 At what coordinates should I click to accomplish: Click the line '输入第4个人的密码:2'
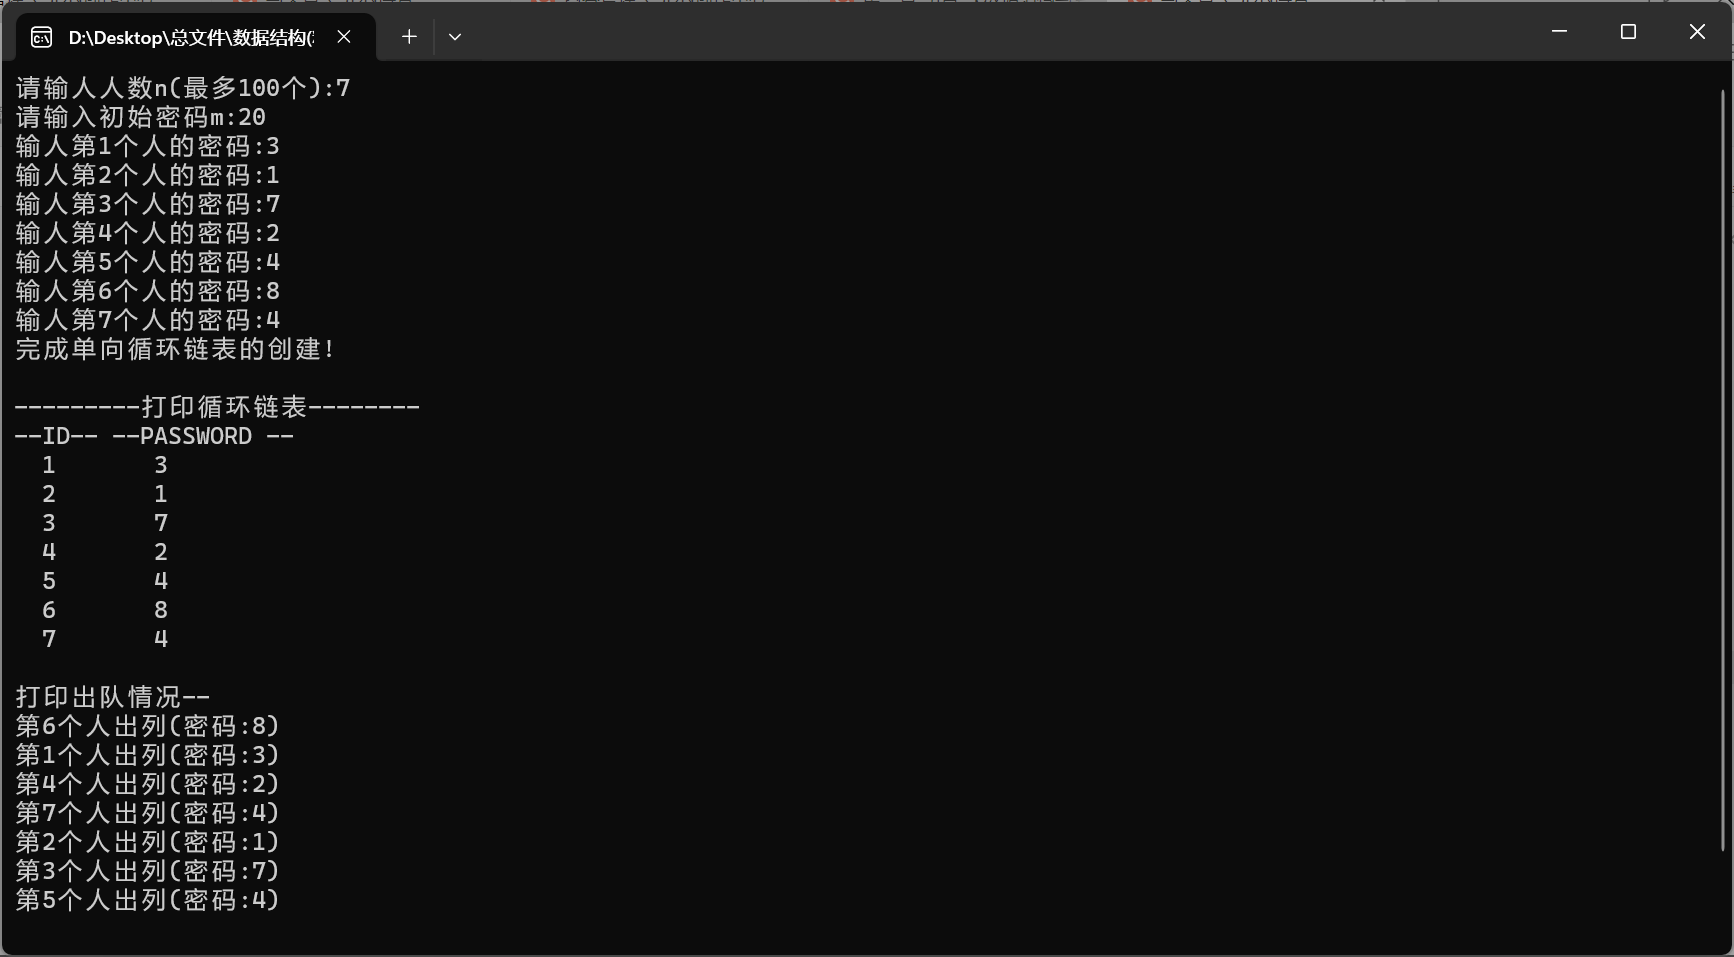[148, 233]
